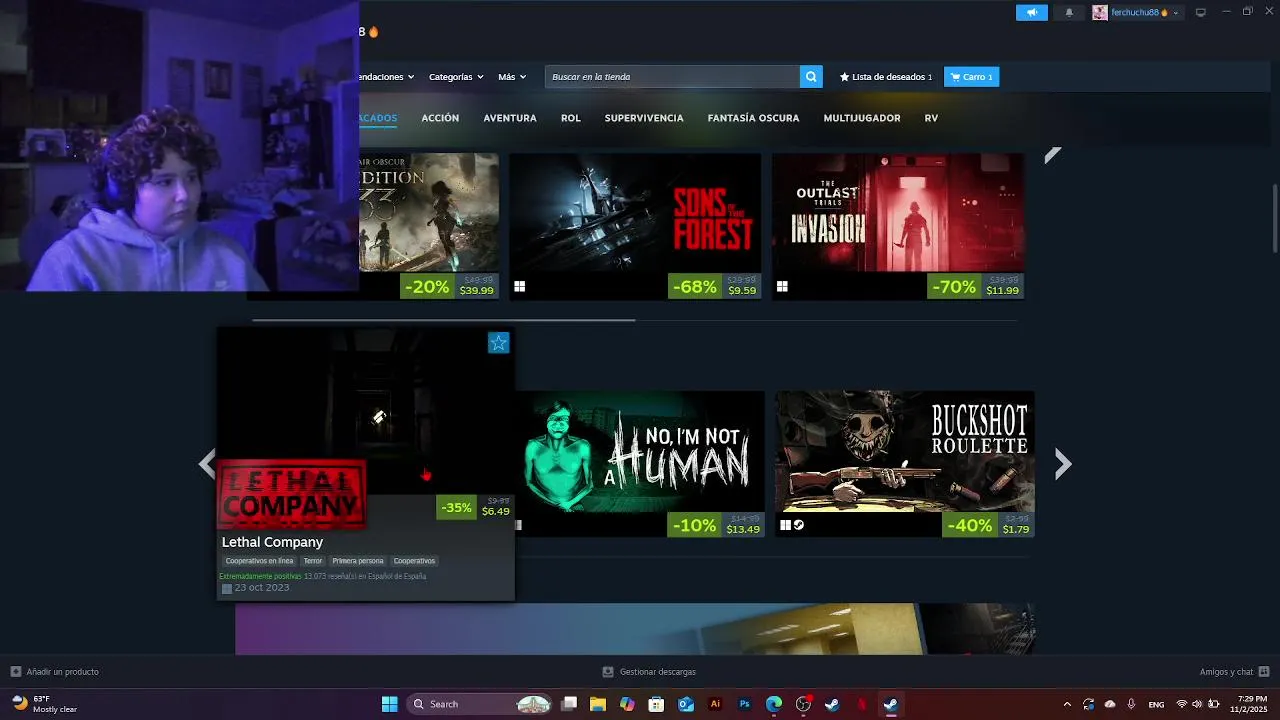Show hidden system tray icons chevron
This screenshot has width=1280, height=720.
click(x=1066, y=704)
